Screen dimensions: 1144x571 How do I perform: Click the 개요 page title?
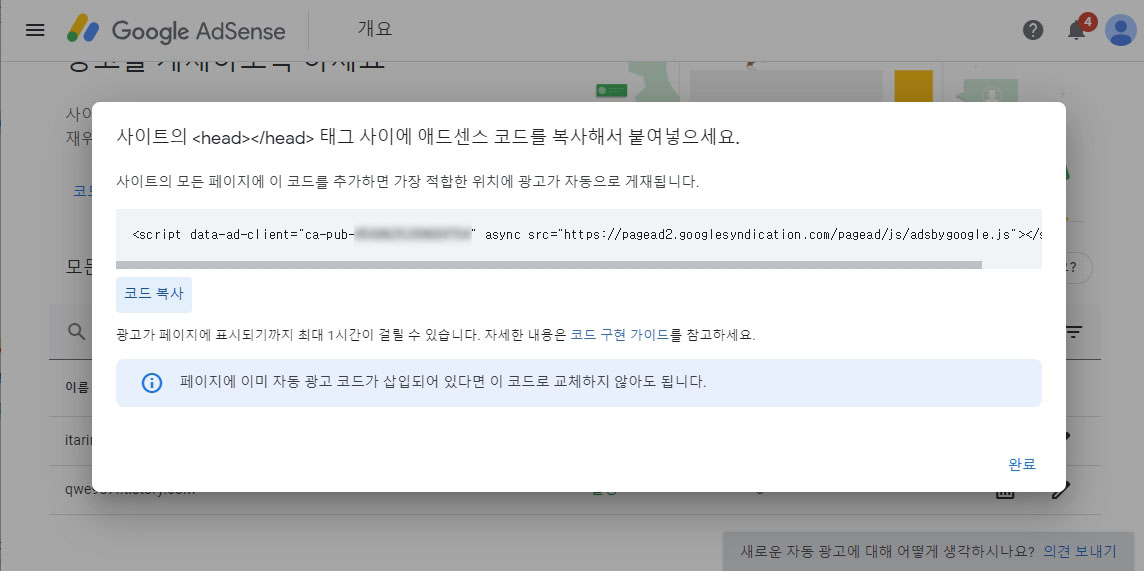[375, 29]
